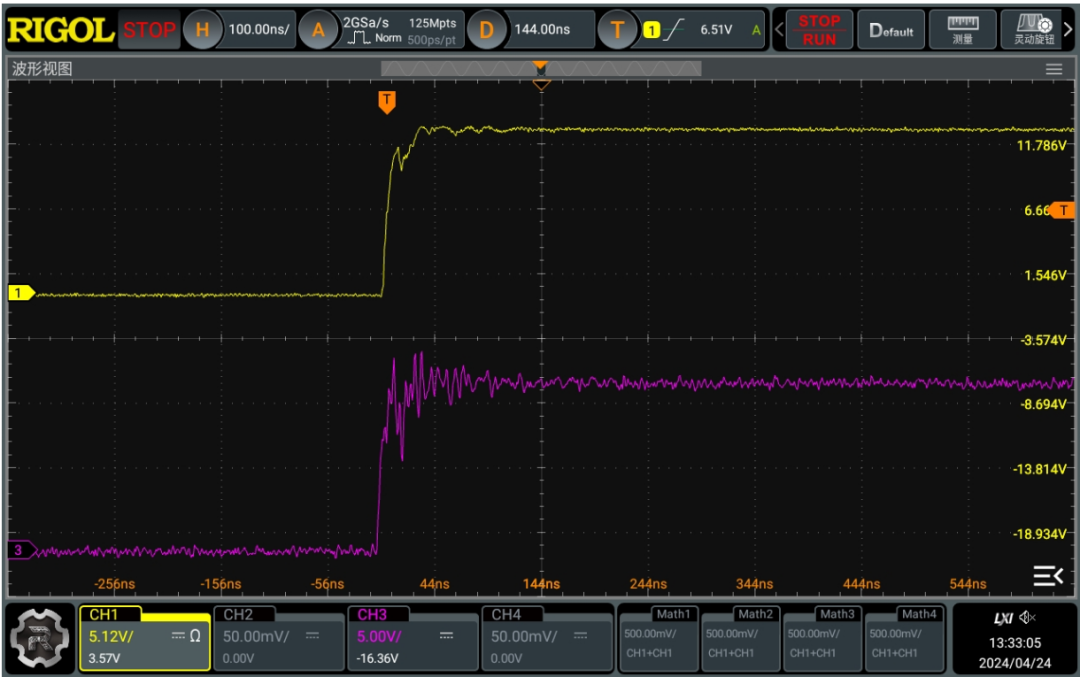Open the 灵动旋钮 knob settings icon

[1035, 30]
